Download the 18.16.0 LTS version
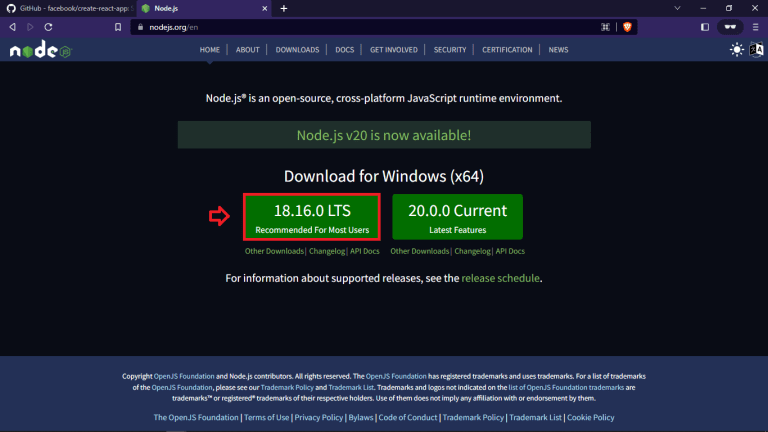This screenshot has height=432, width=768. tap(312, 217)
